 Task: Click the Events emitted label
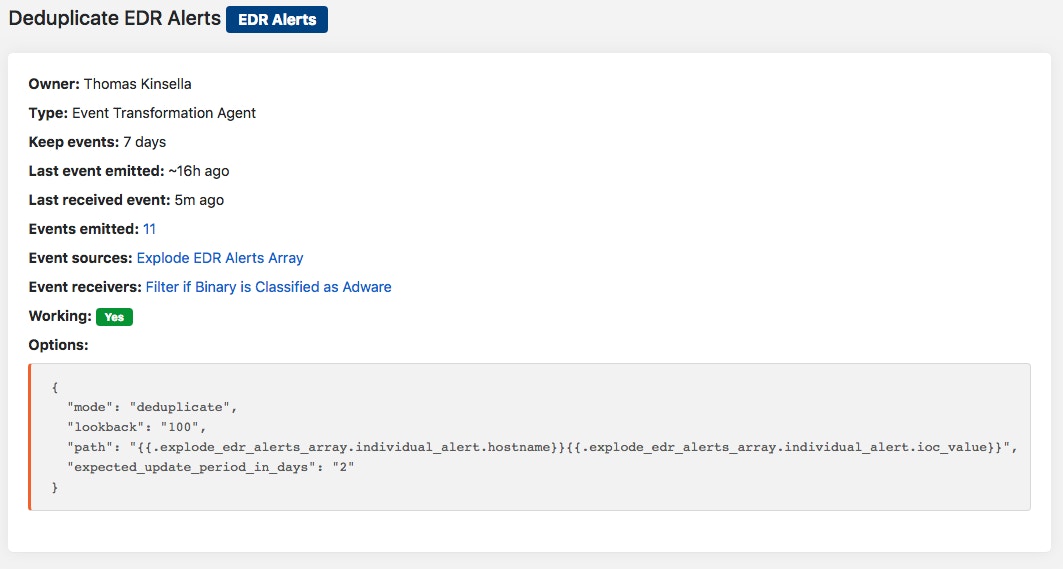click(x=84, y=229)
